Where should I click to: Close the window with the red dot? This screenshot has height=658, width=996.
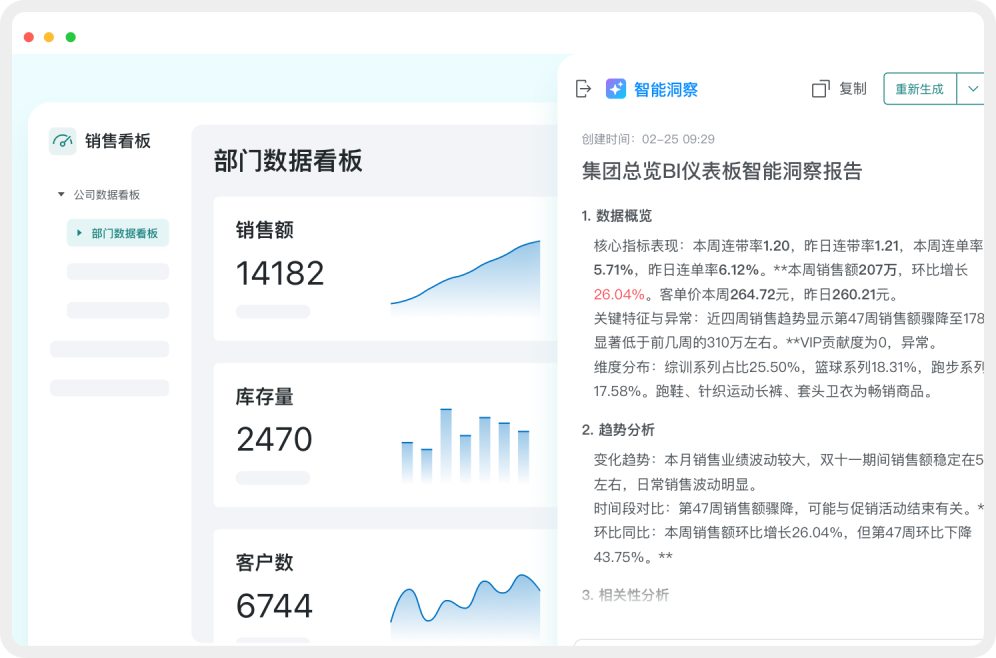28,37
